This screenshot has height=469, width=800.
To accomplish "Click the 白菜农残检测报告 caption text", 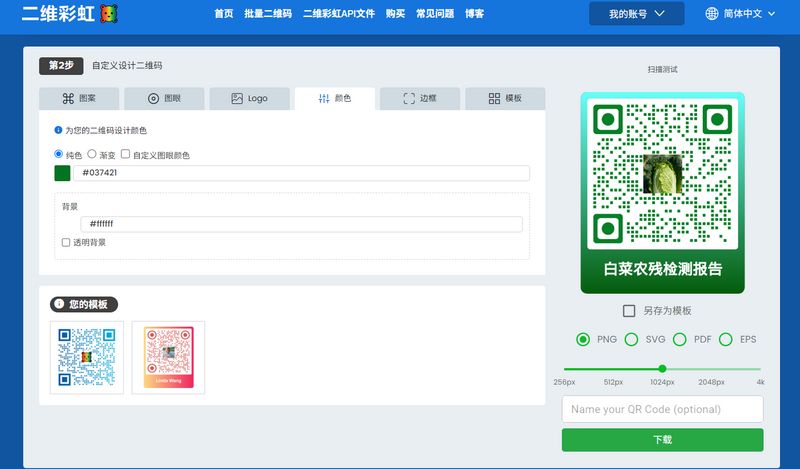I will pos(662,269).
